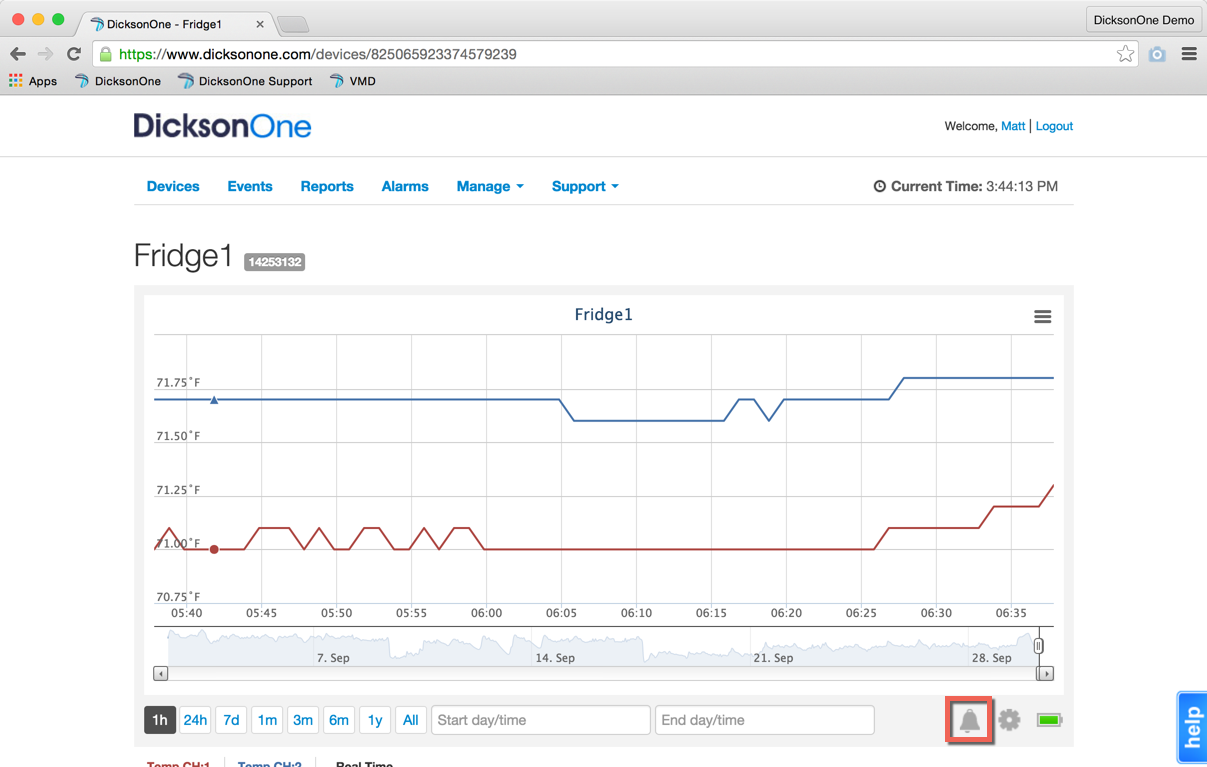Select the 24h time range
1207x767 pixels.
click(195, 720)
